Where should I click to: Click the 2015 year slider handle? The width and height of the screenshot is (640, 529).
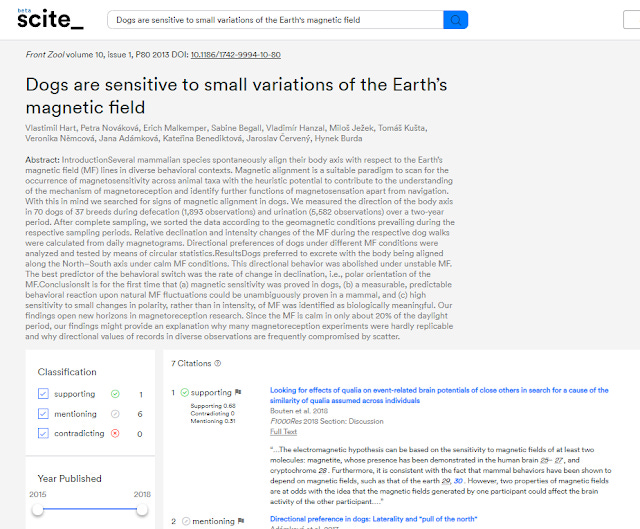[x=38, y=509]
